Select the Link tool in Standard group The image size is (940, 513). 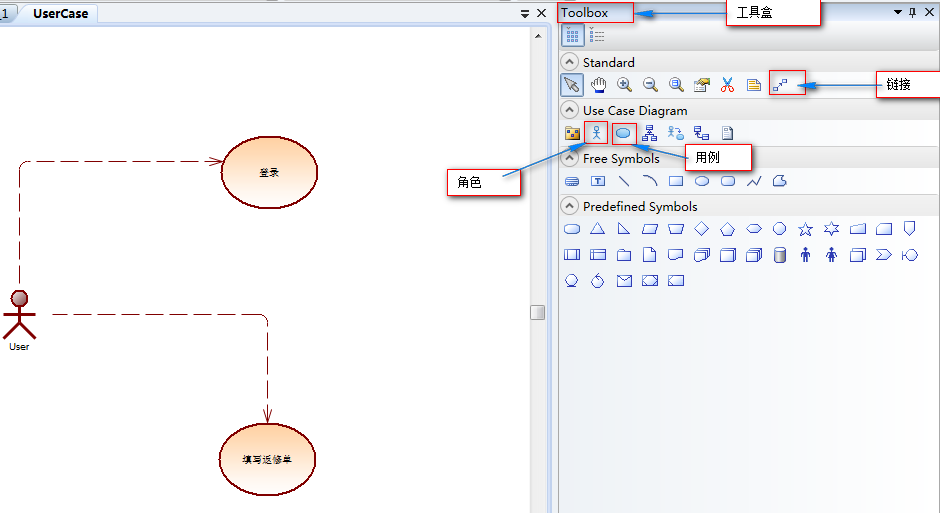coord(780,85)
